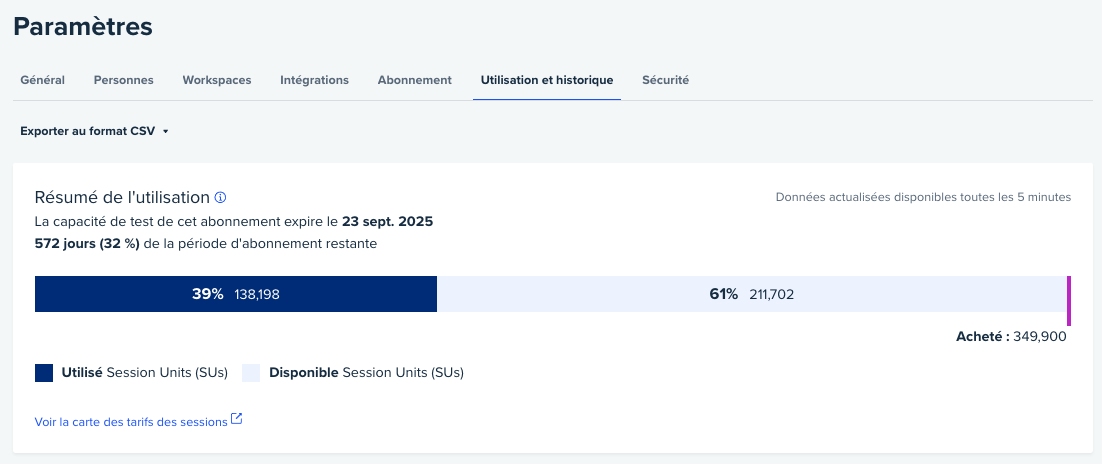The image size is (1102, 464).
Task: Switch to the Personnes tab
Action: [x=124, y=80]
